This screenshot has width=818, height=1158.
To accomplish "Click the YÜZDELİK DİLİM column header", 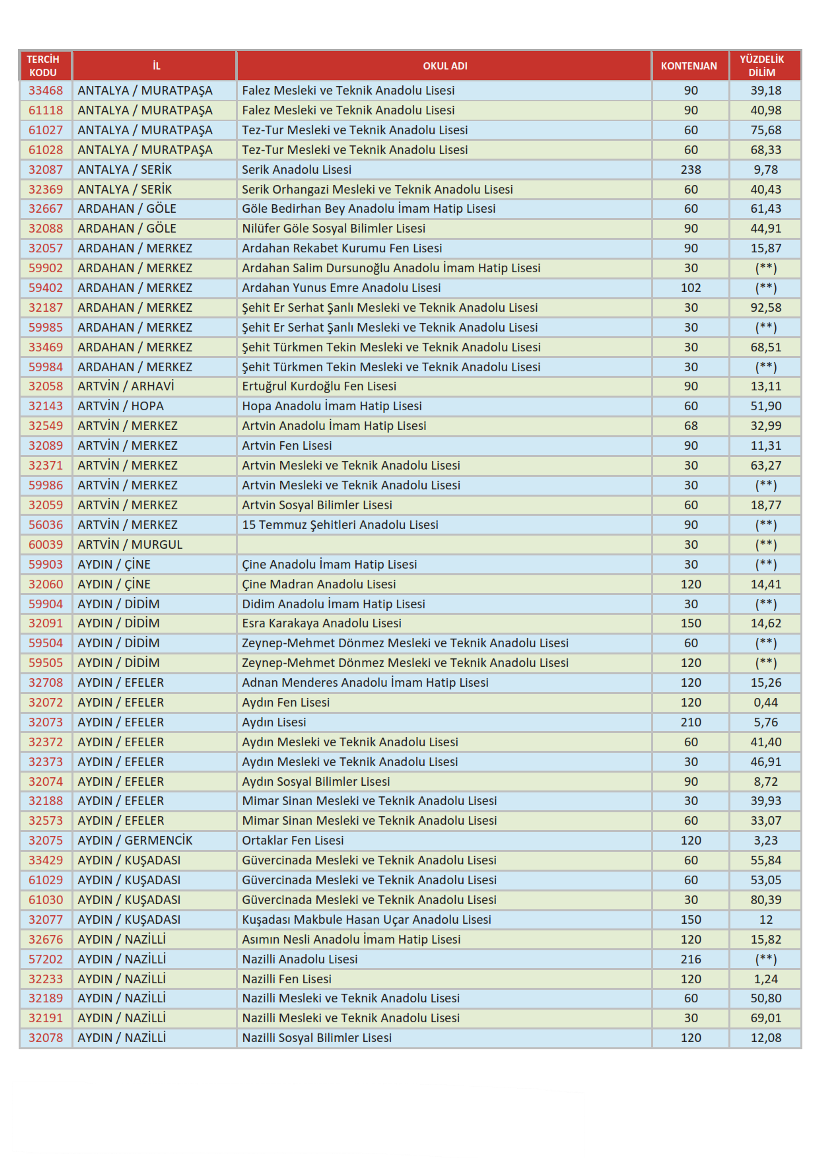I will pos(765,66).
